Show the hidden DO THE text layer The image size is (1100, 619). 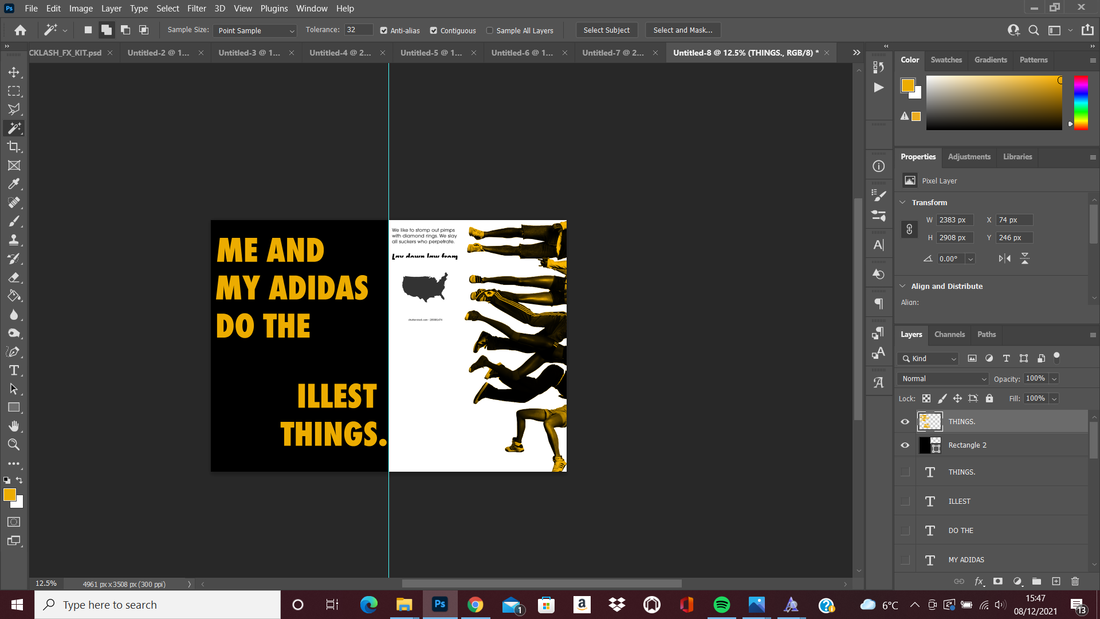click(x=905, y=531)
